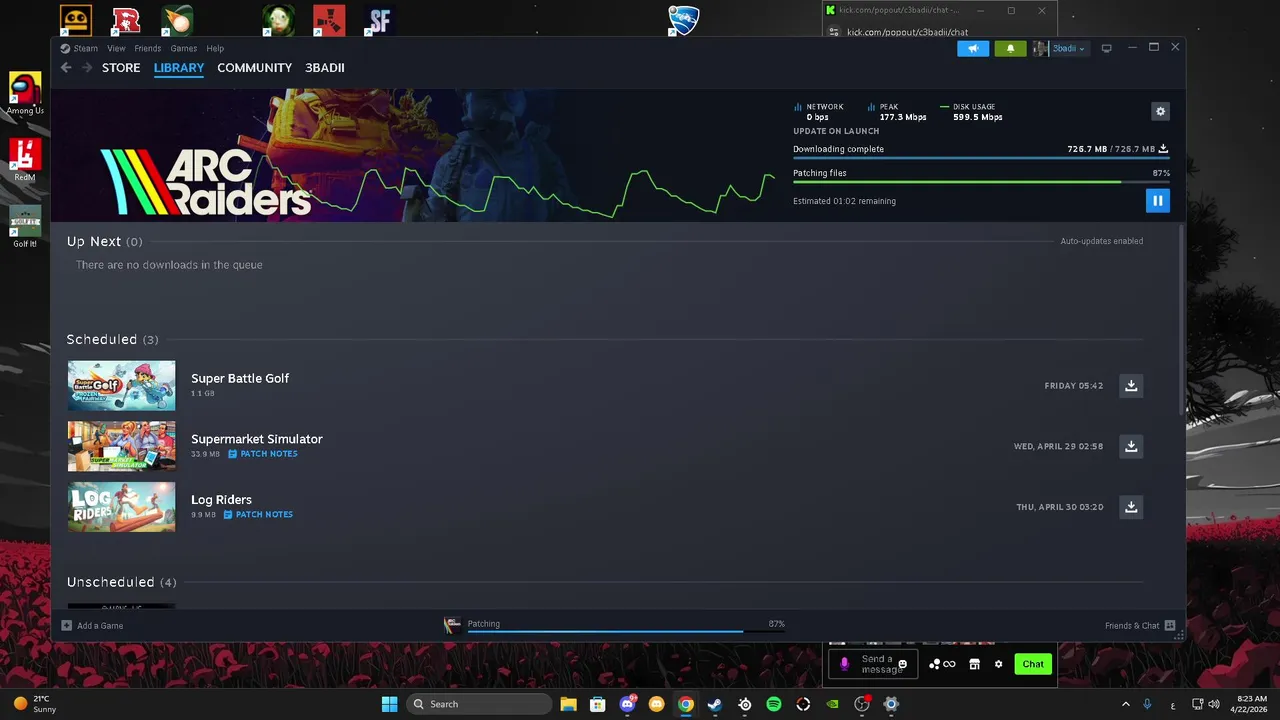Open the COMMUNITY tab

click(x=254, y=67)
